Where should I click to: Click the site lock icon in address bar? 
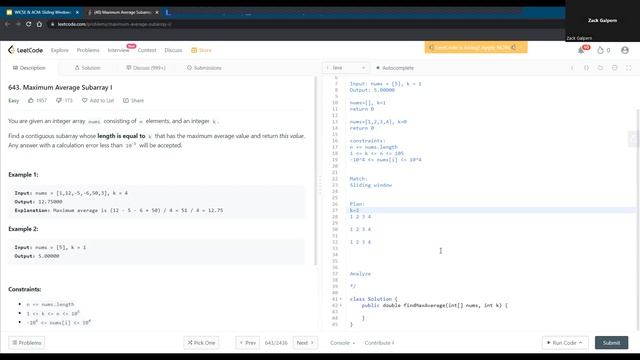52,24
